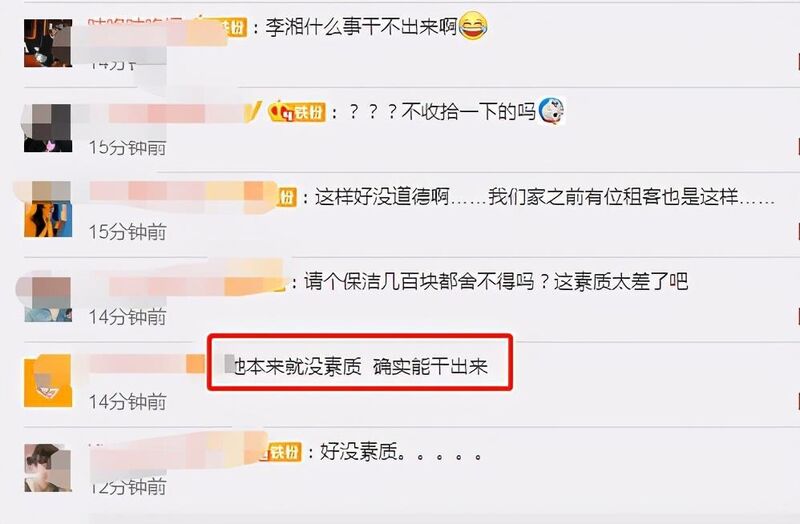Click the comment 李湘什么事干不出来啊

(x=361, y=27)
